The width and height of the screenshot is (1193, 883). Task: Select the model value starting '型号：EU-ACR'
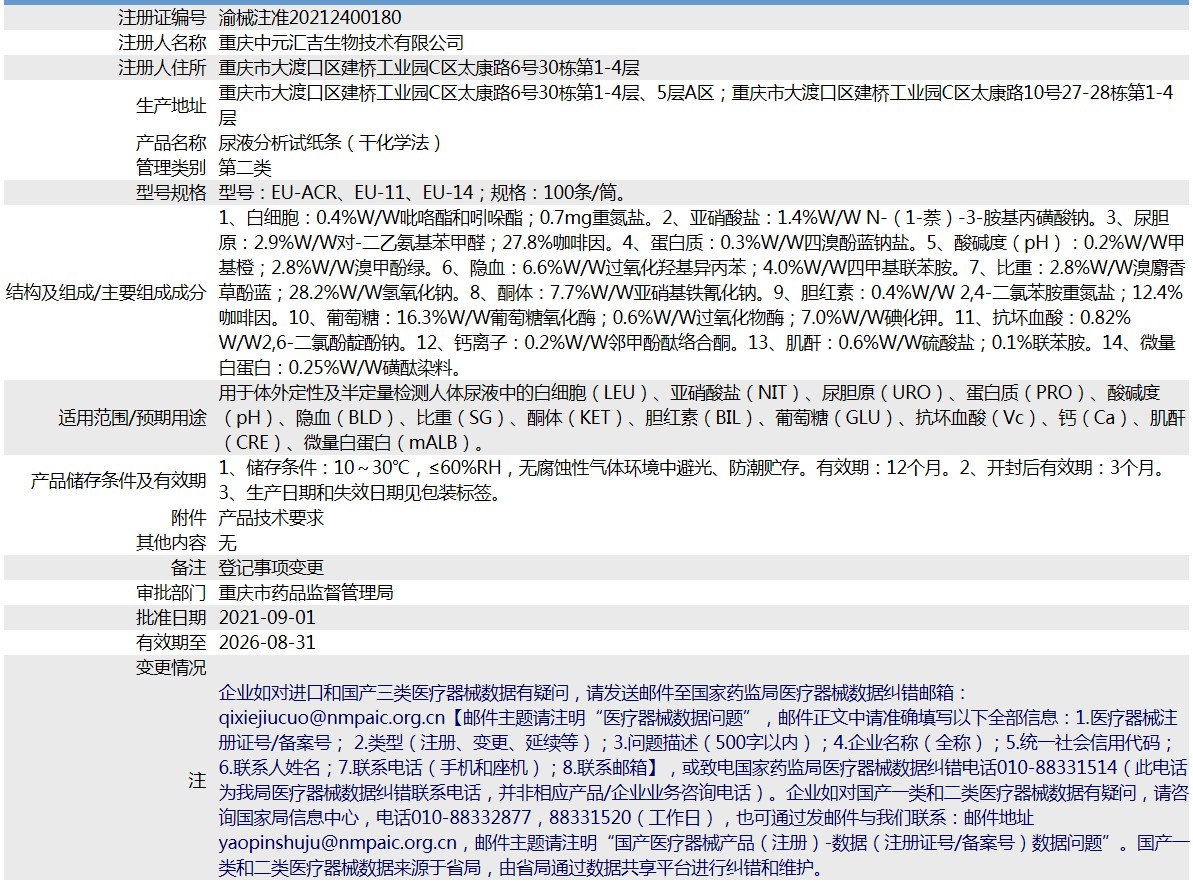click(423, 193)
